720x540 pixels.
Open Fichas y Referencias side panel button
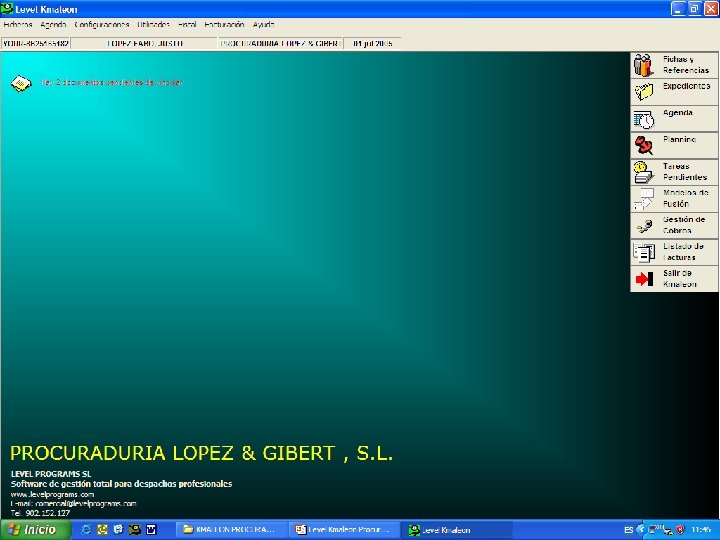pyautogui.click(x=674, y=65)
